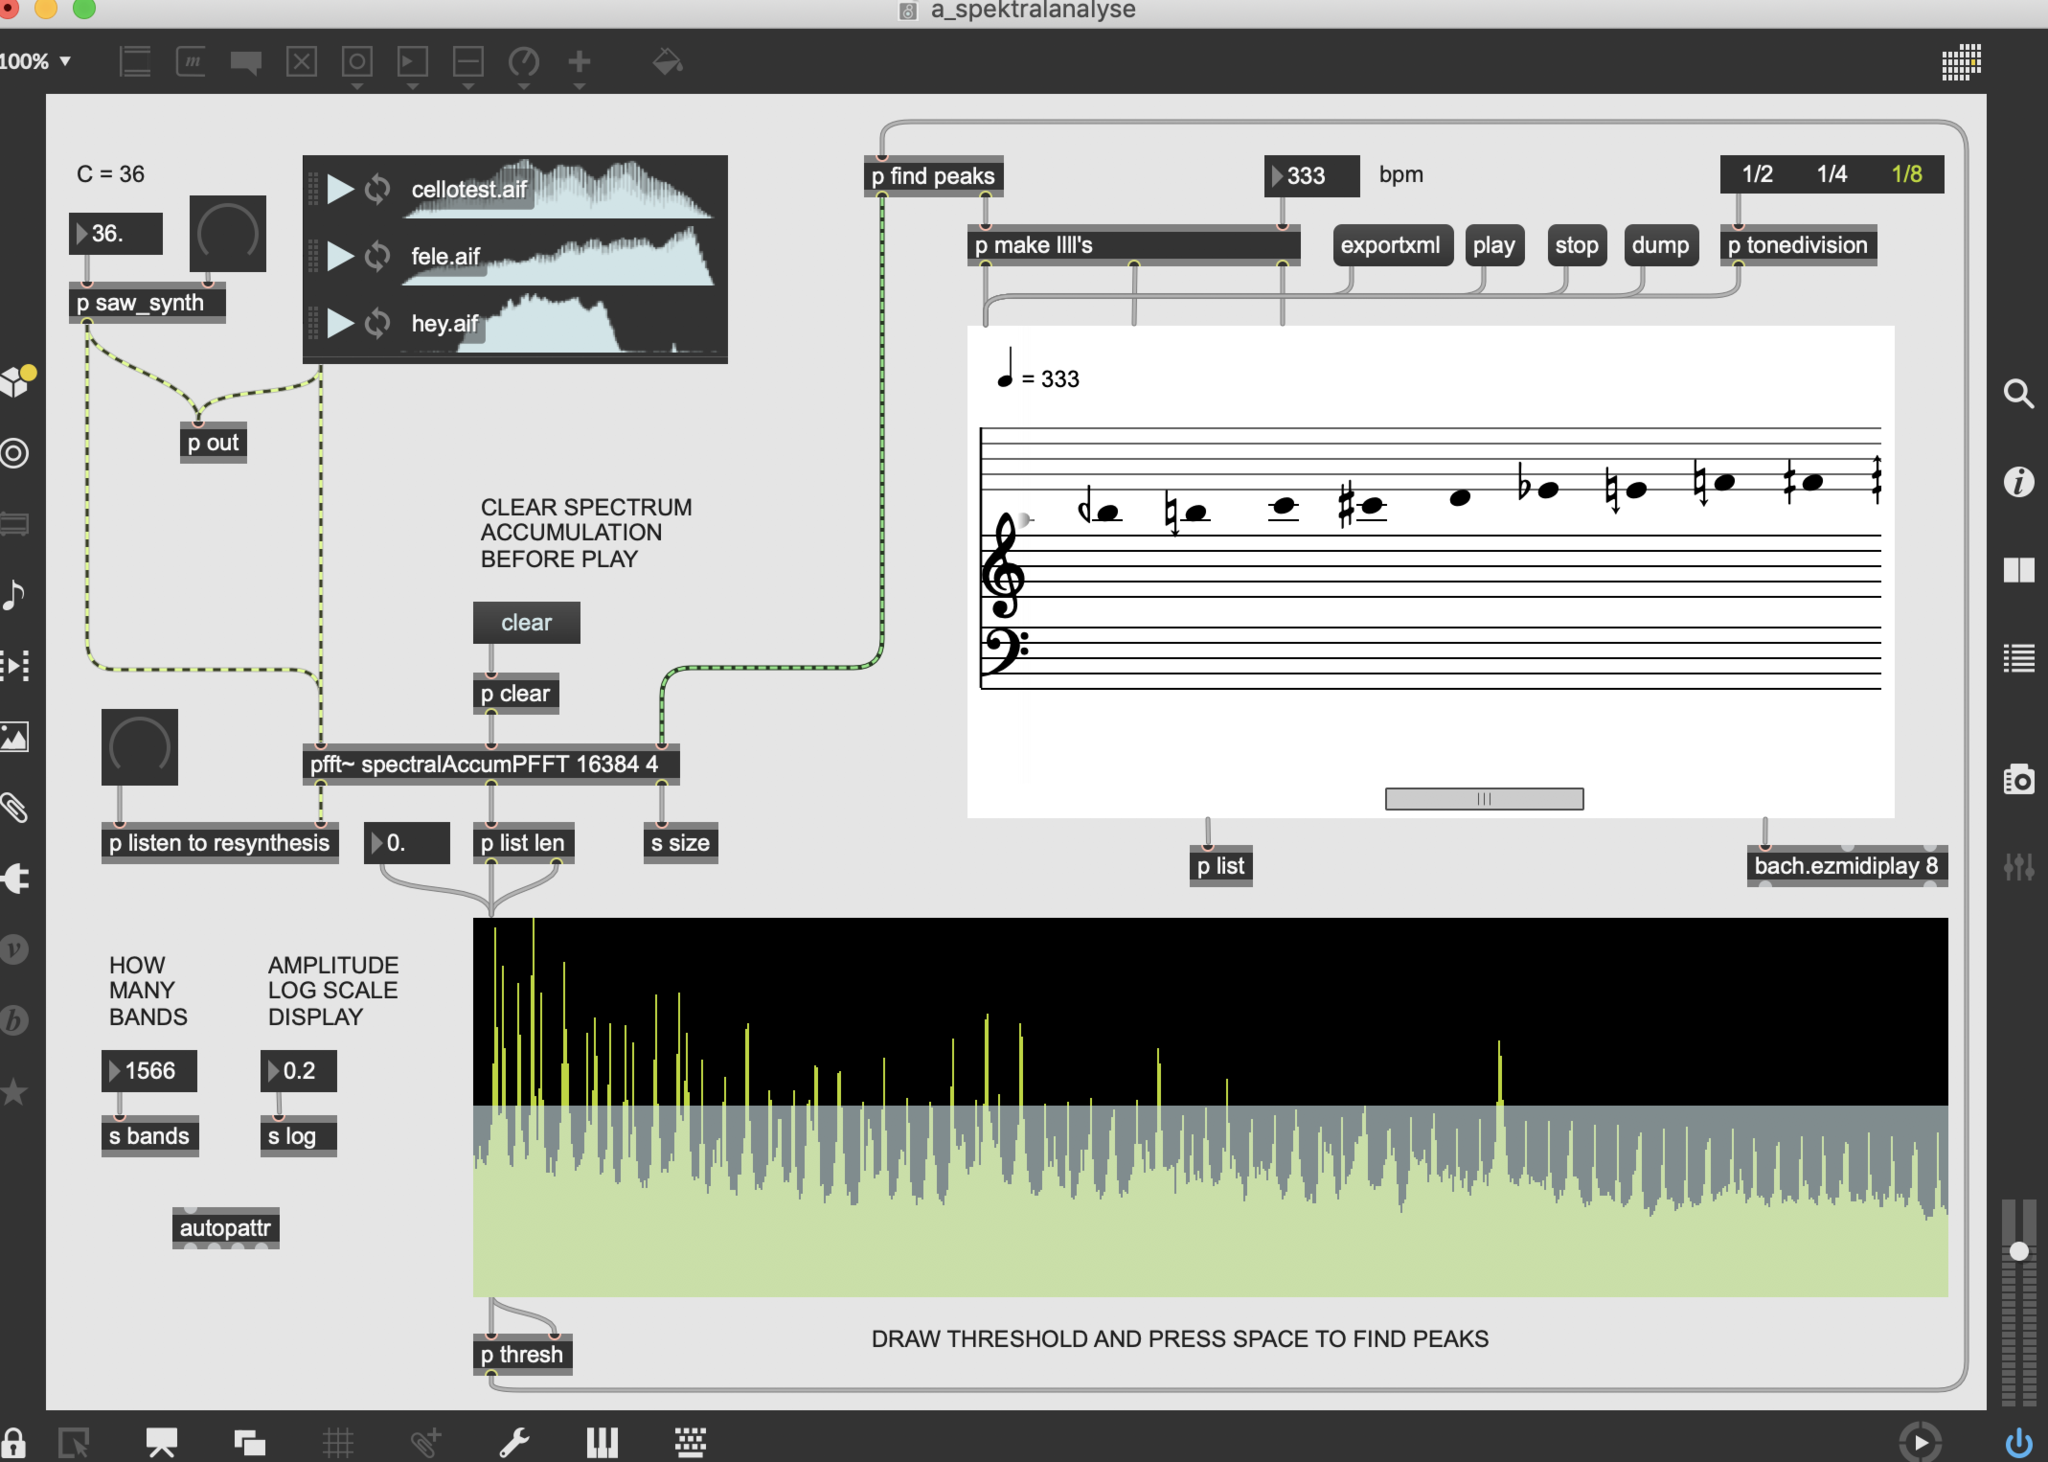Toggle loop for cellotest.aif
The width and height of the screenshot is (2048, 1462).
tap(377, 189)
